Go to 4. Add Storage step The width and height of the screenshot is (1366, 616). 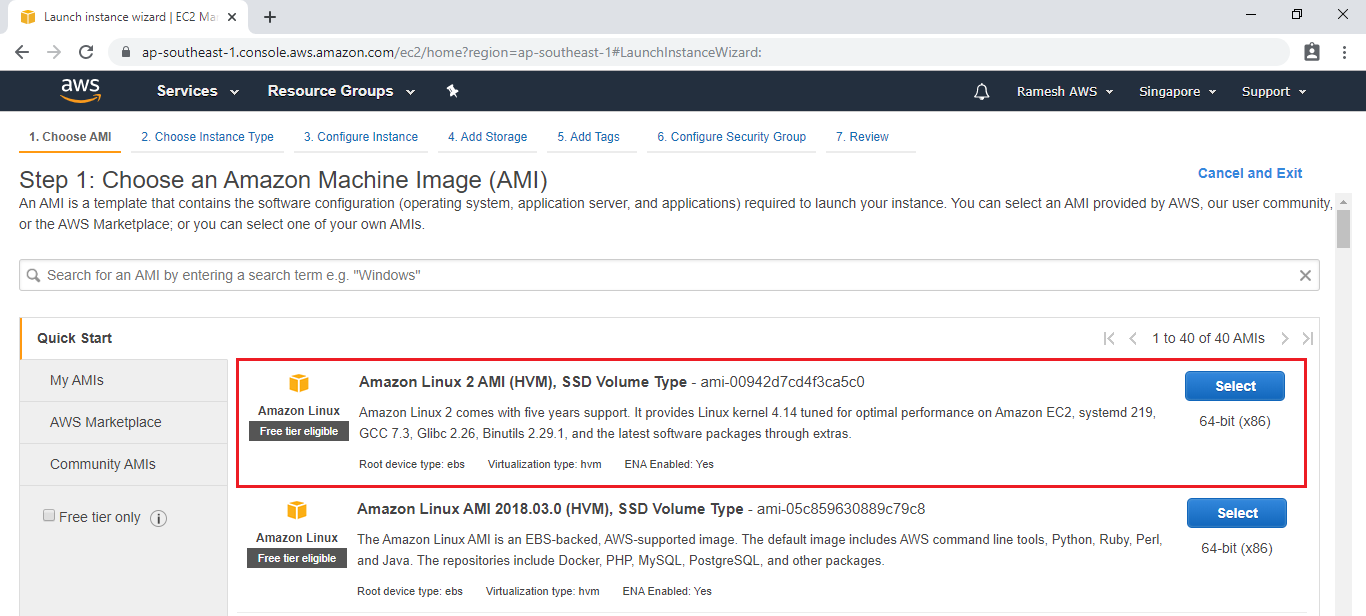point(487,137)
